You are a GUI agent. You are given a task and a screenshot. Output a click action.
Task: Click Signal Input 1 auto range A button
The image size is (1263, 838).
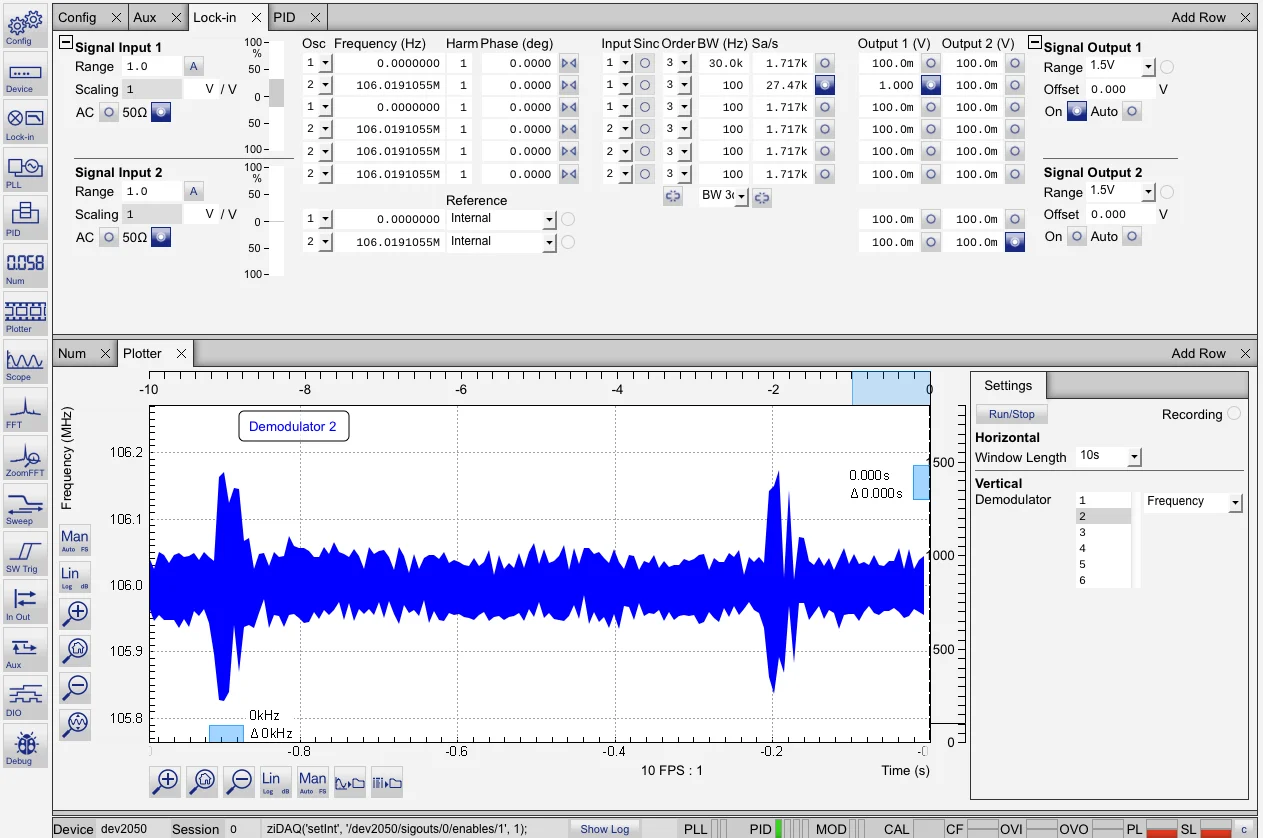click(195, 67)
